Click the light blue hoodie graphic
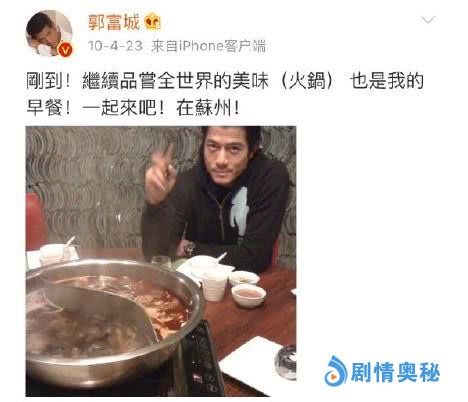468x402 pixels. click(240, 211)
